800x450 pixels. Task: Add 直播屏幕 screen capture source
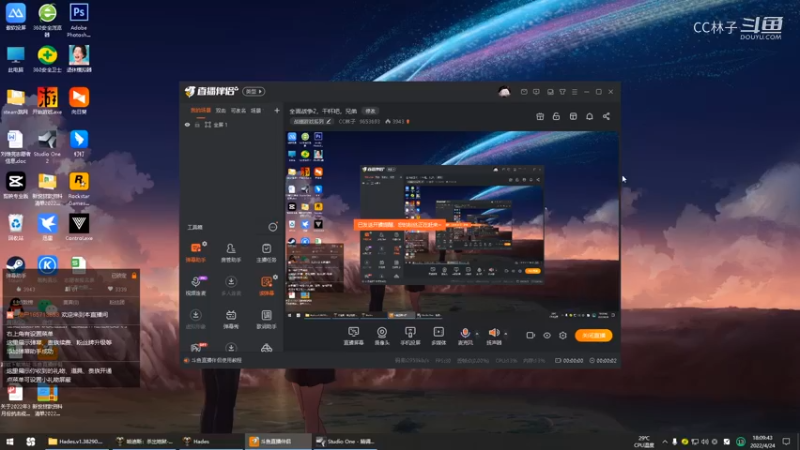tap(354, 336)
